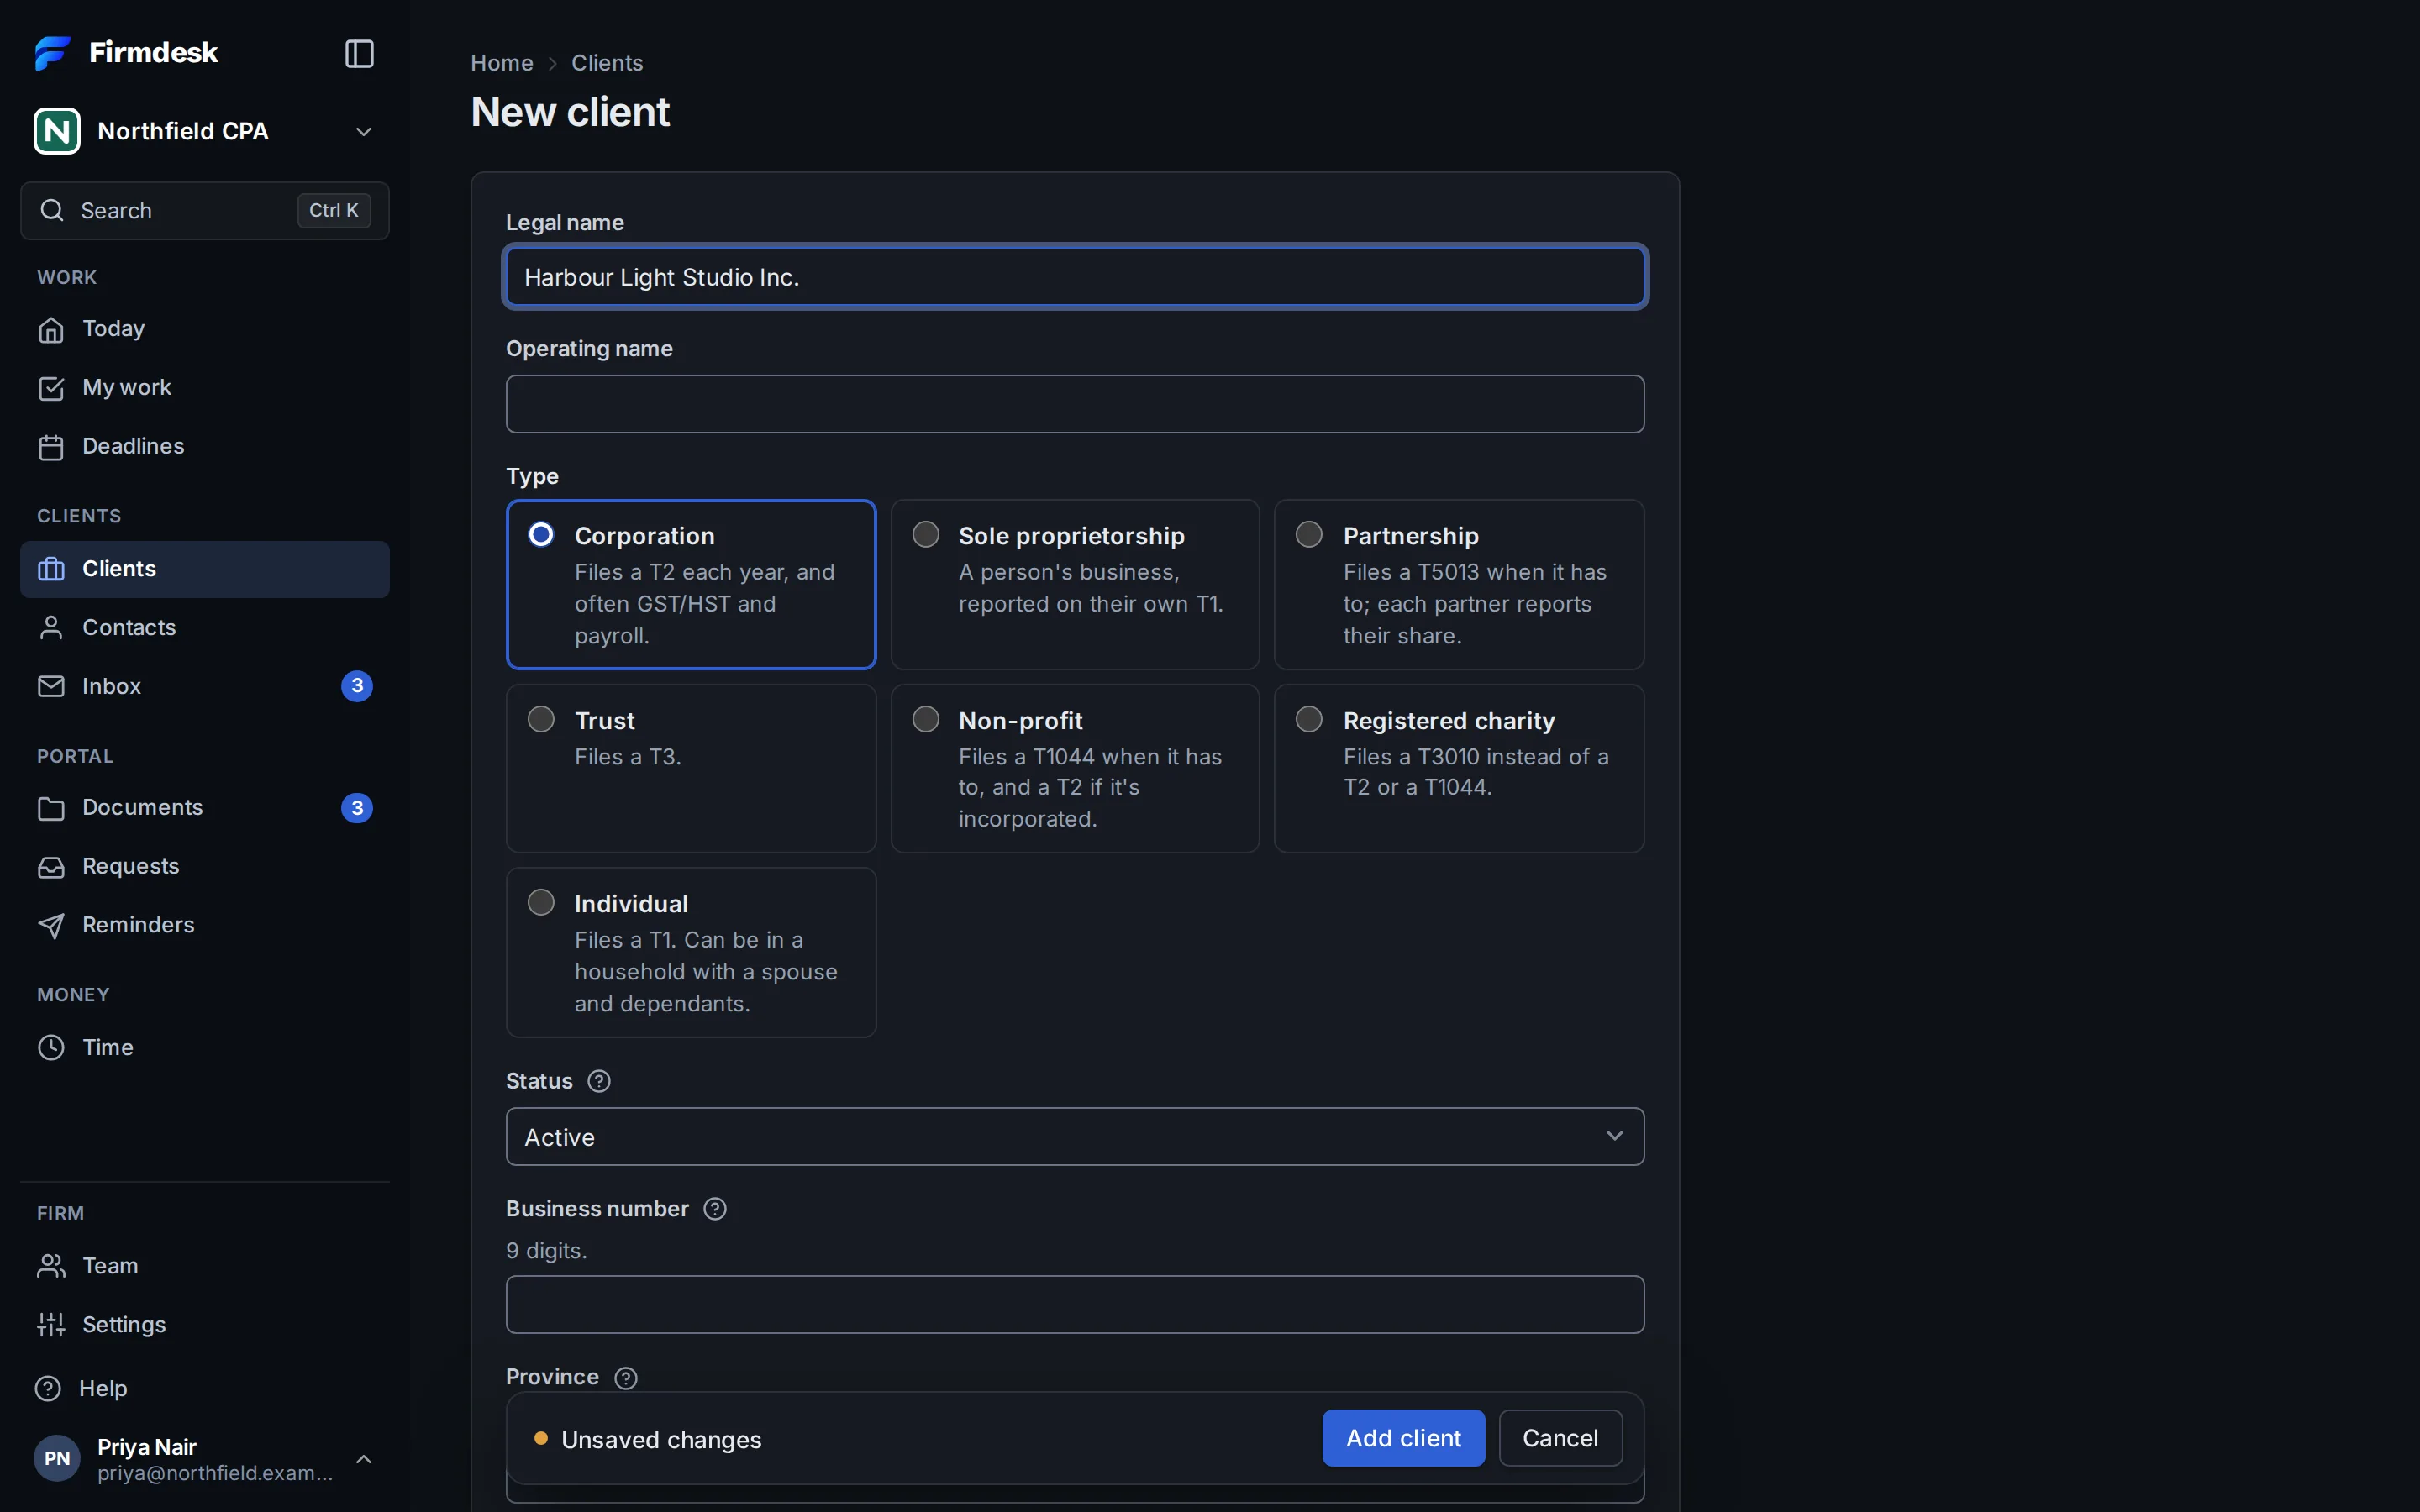
Task: Click the search magnifier icon
Action: click(x=52, y=210)
